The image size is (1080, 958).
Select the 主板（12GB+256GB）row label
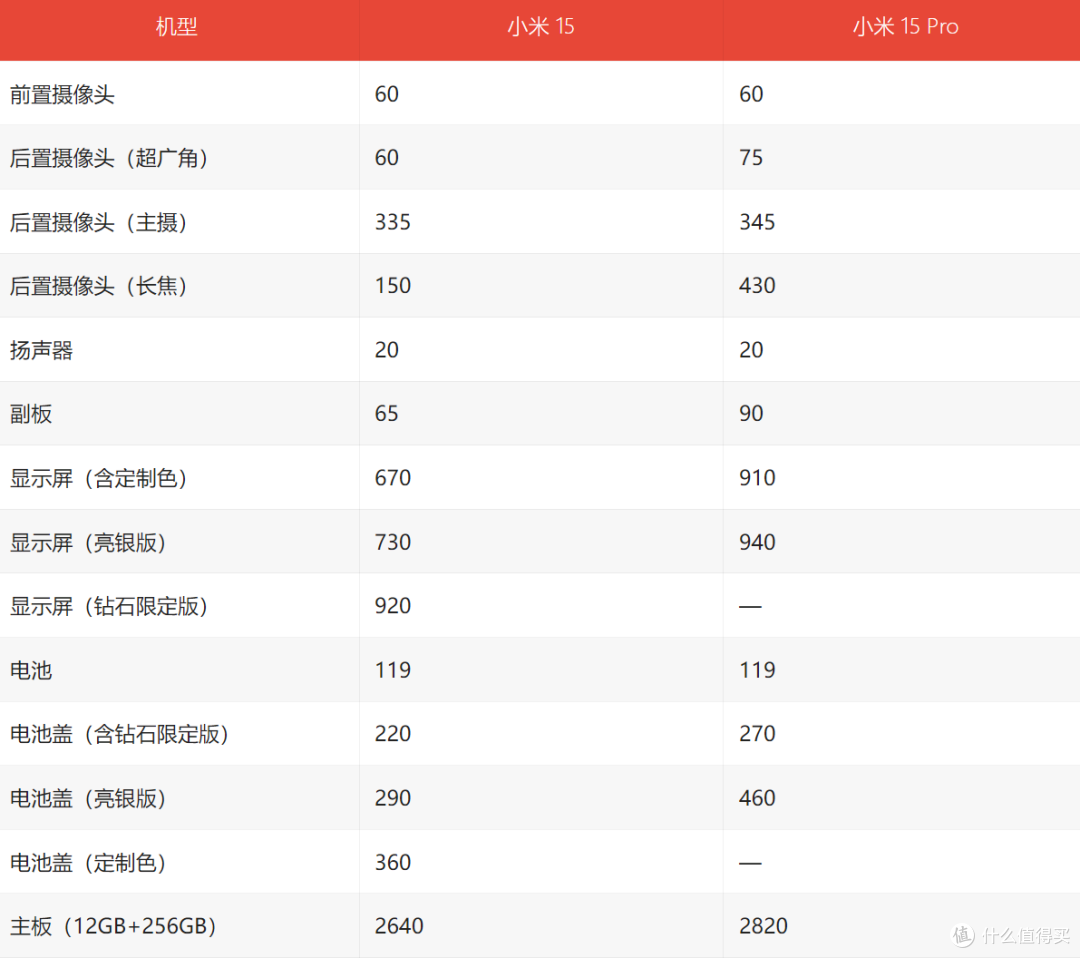114,926
